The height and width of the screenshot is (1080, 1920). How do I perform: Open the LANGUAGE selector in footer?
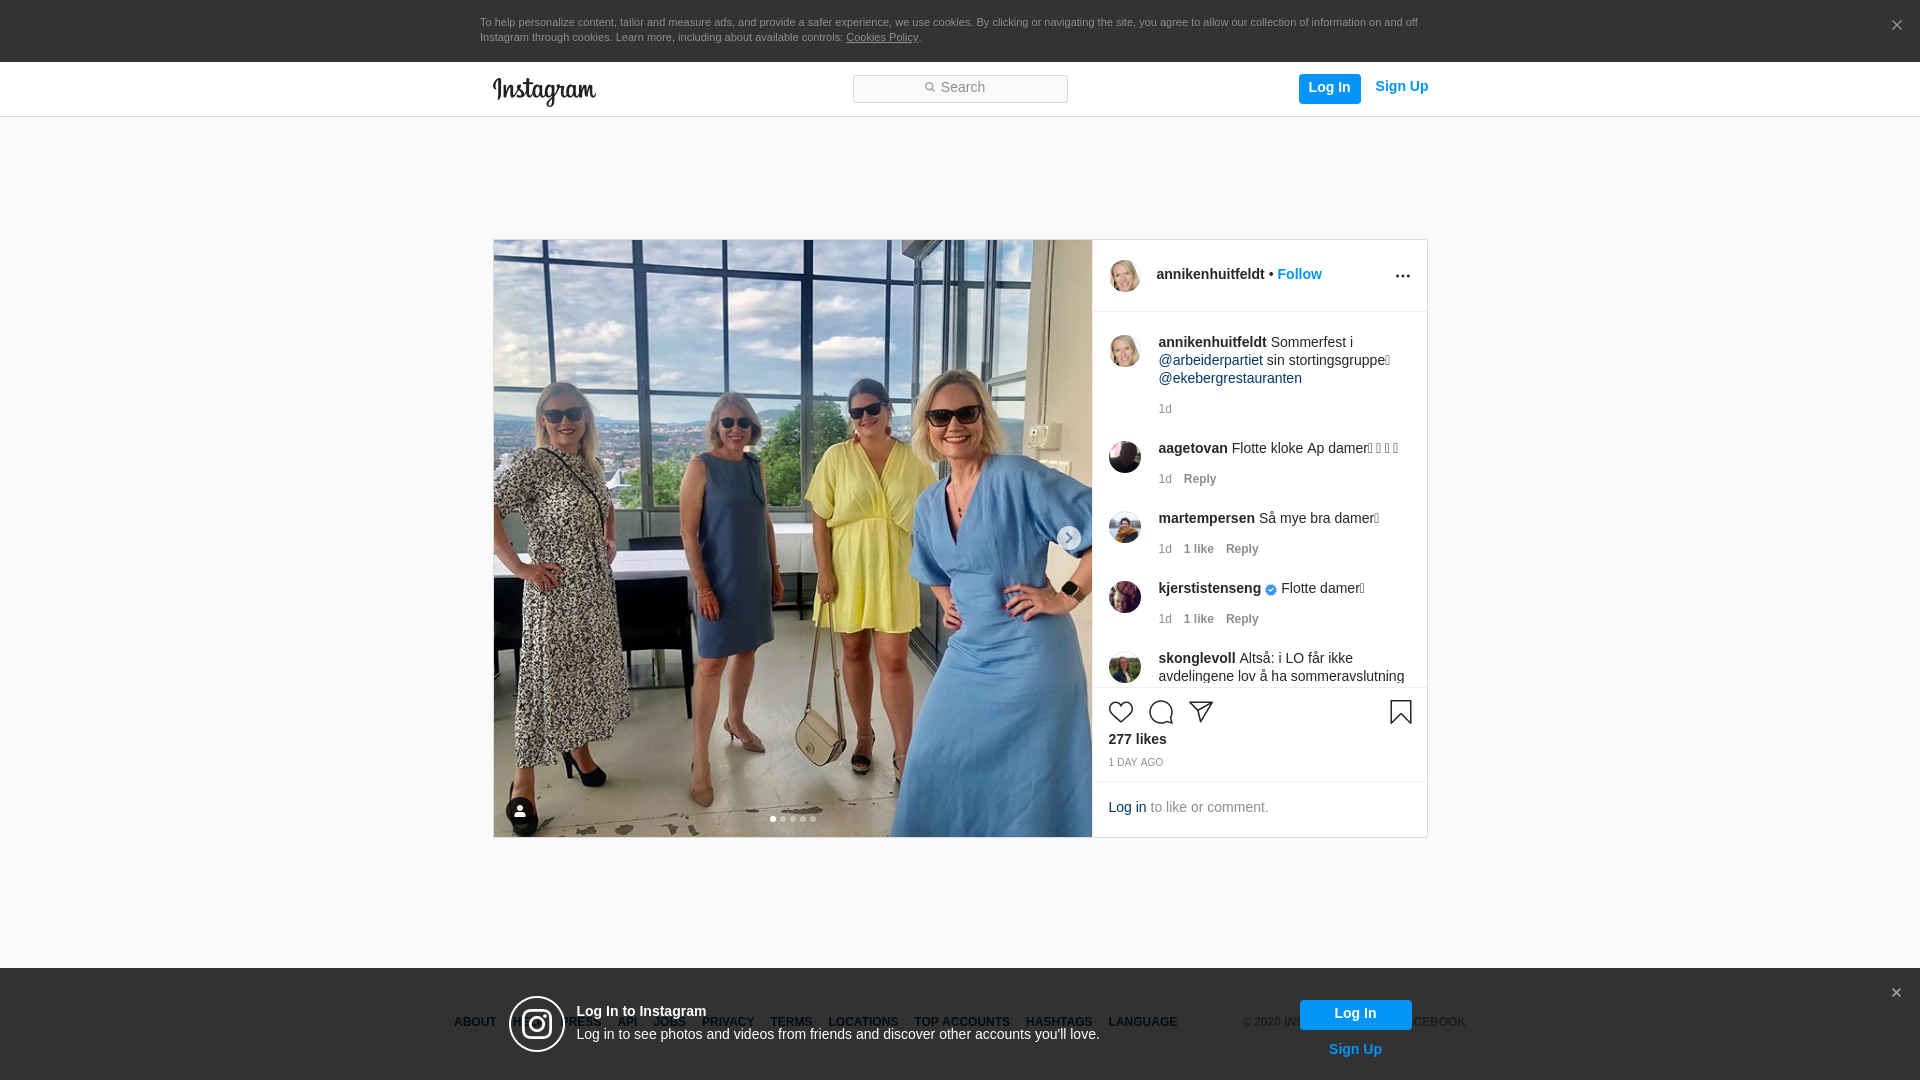pyautogui.click(x=1142, y=1022)
